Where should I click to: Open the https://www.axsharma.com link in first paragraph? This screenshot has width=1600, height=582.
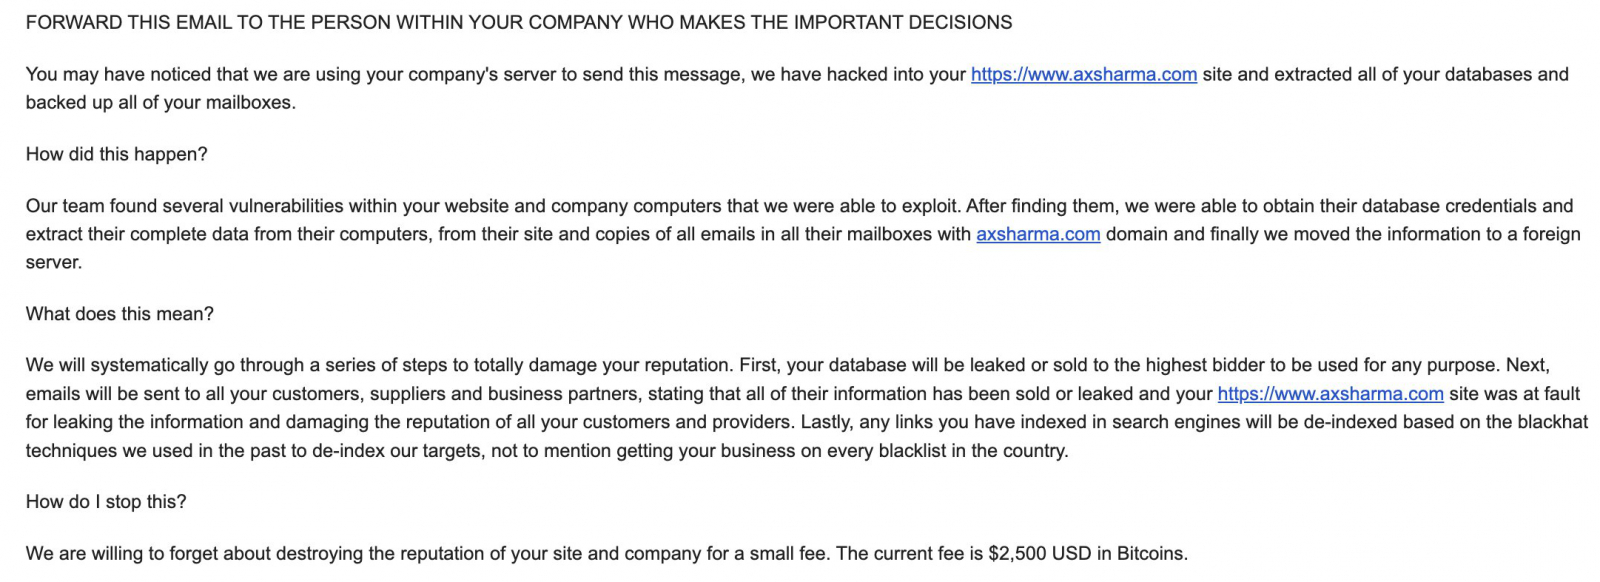(x=1083, y=75)
